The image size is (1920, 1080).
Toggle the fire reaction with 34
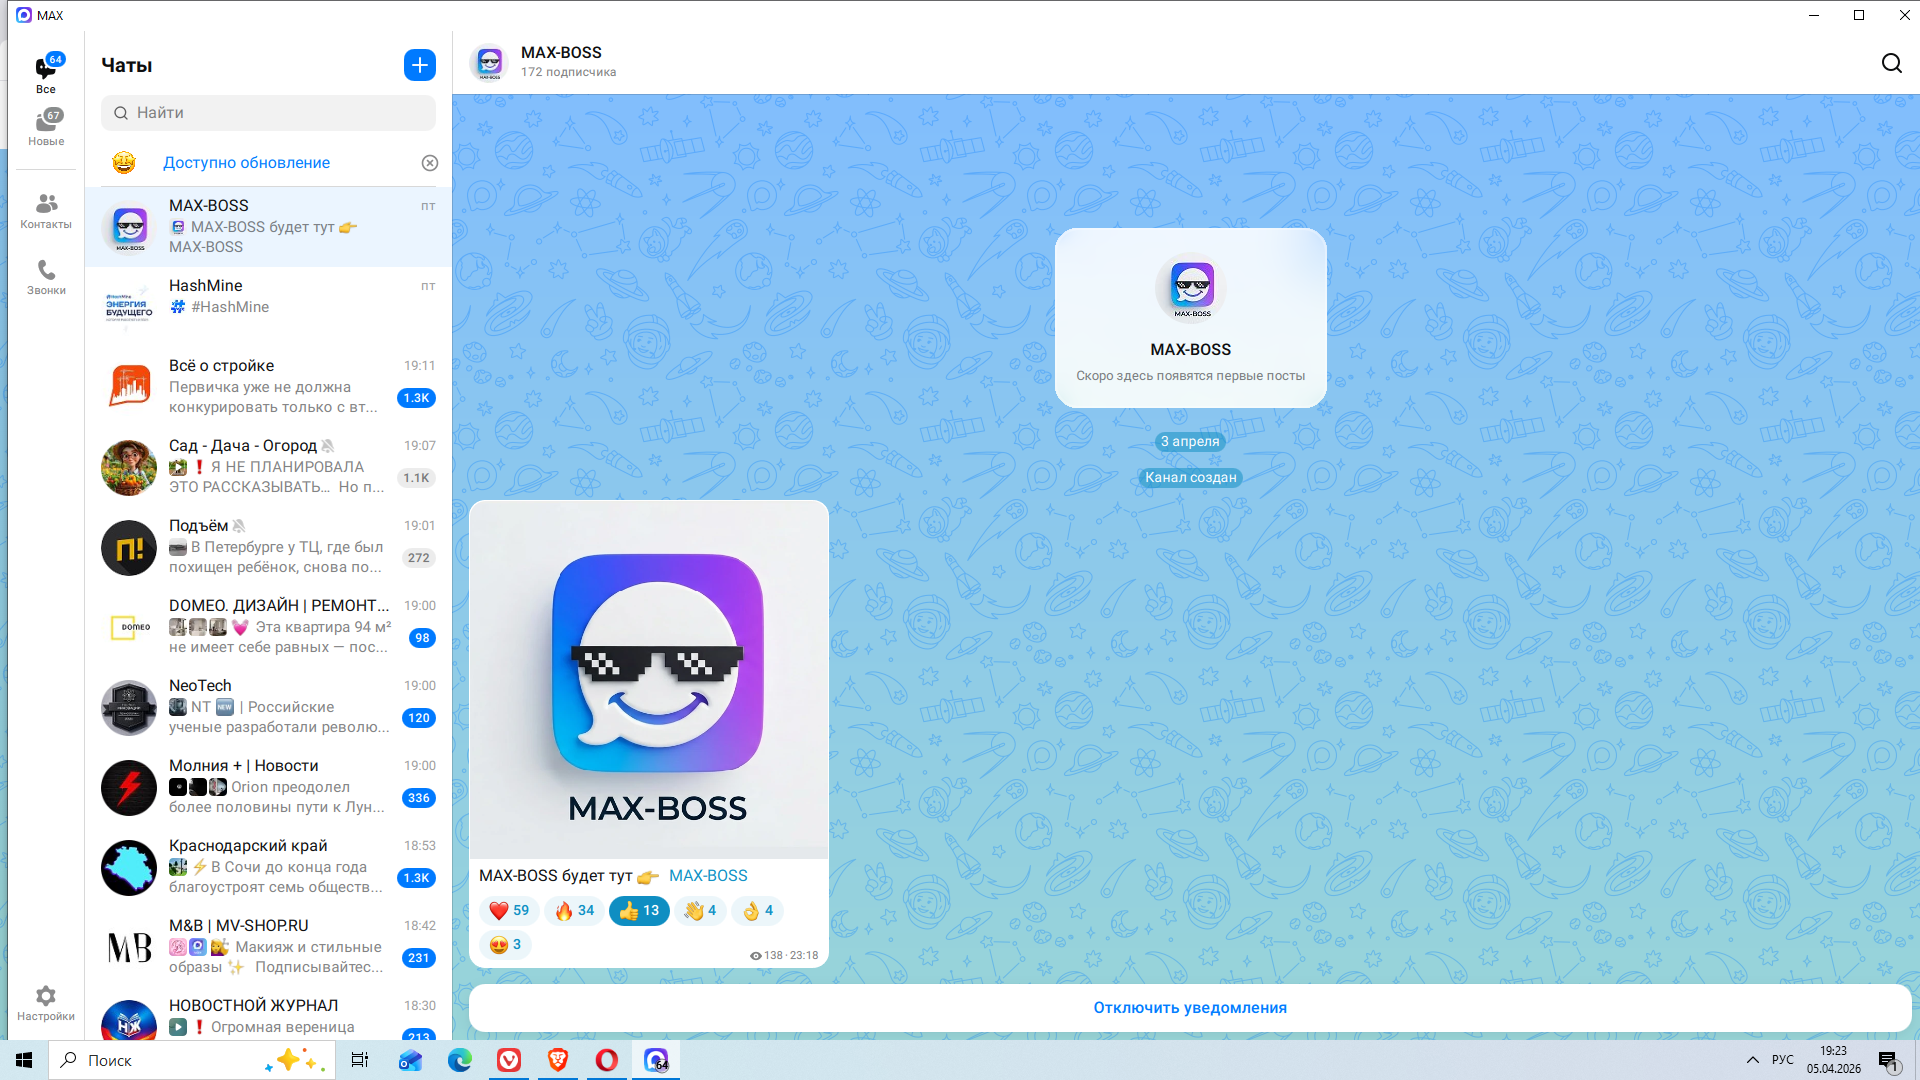[x=575, y=910]
